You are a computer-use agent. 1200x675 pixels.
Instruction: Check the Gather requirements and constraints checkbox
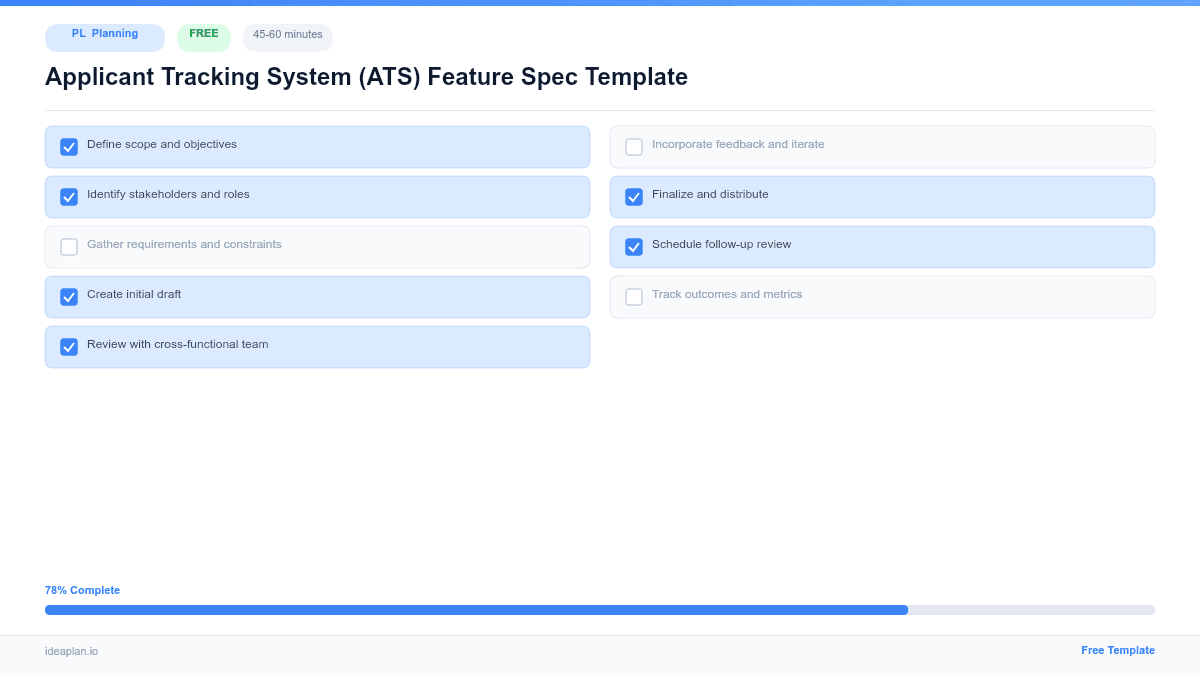[69, 246]
